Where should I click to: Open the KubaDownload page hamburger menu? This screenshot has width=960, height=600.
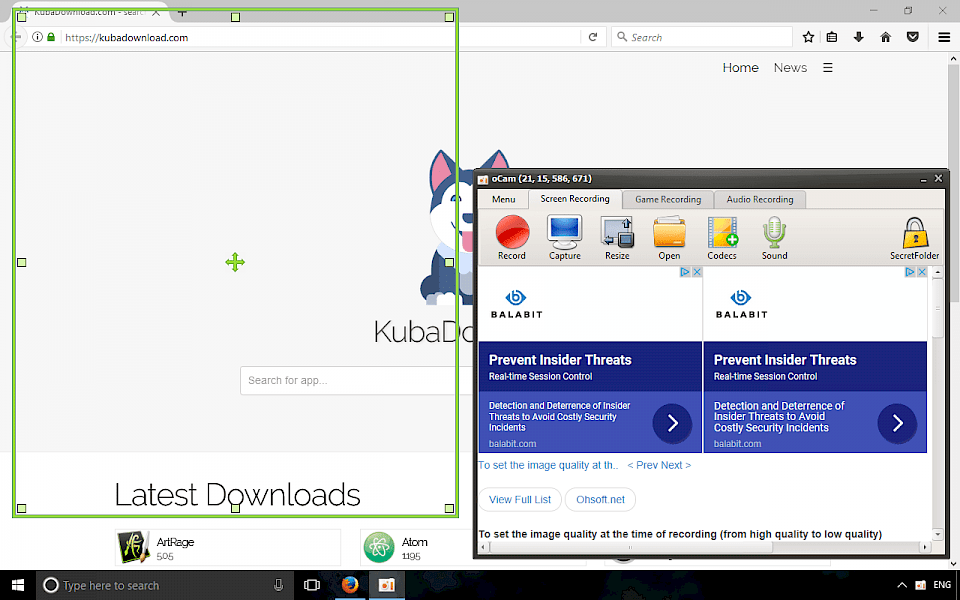(828, 67)
